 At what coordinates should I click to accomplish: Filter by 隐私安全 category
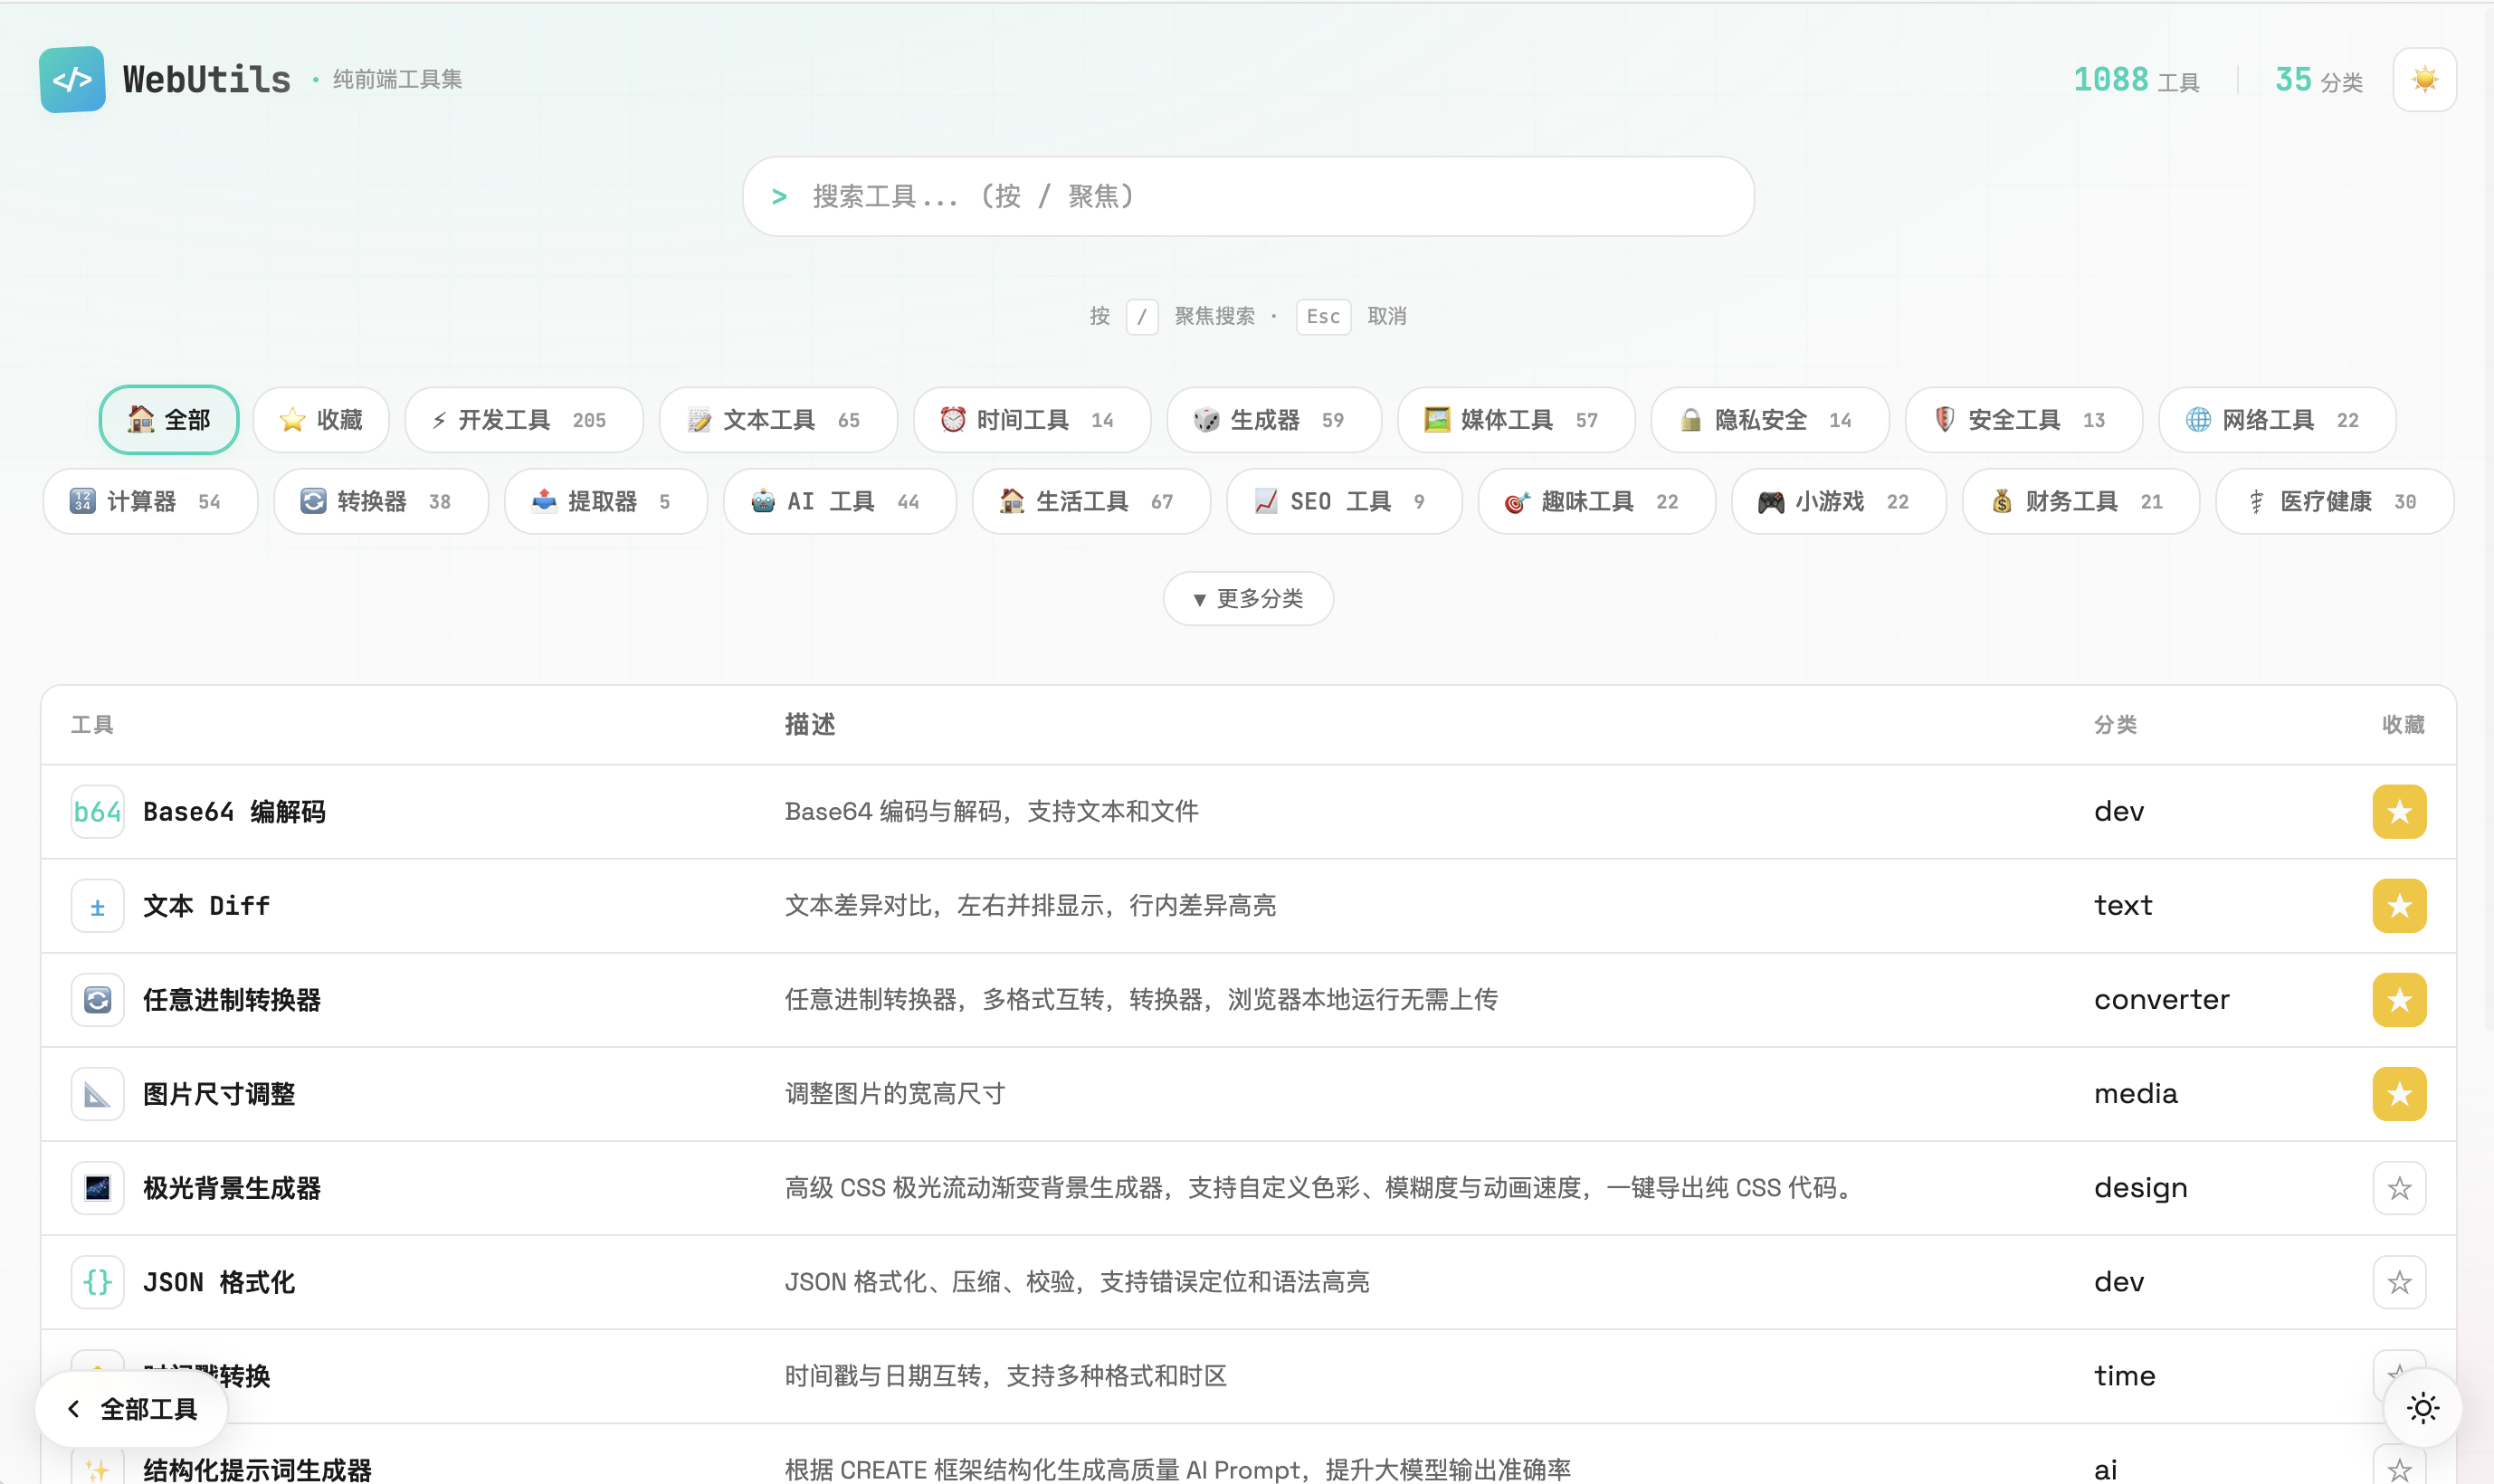pyautogui.click(x=1770, y=420)
